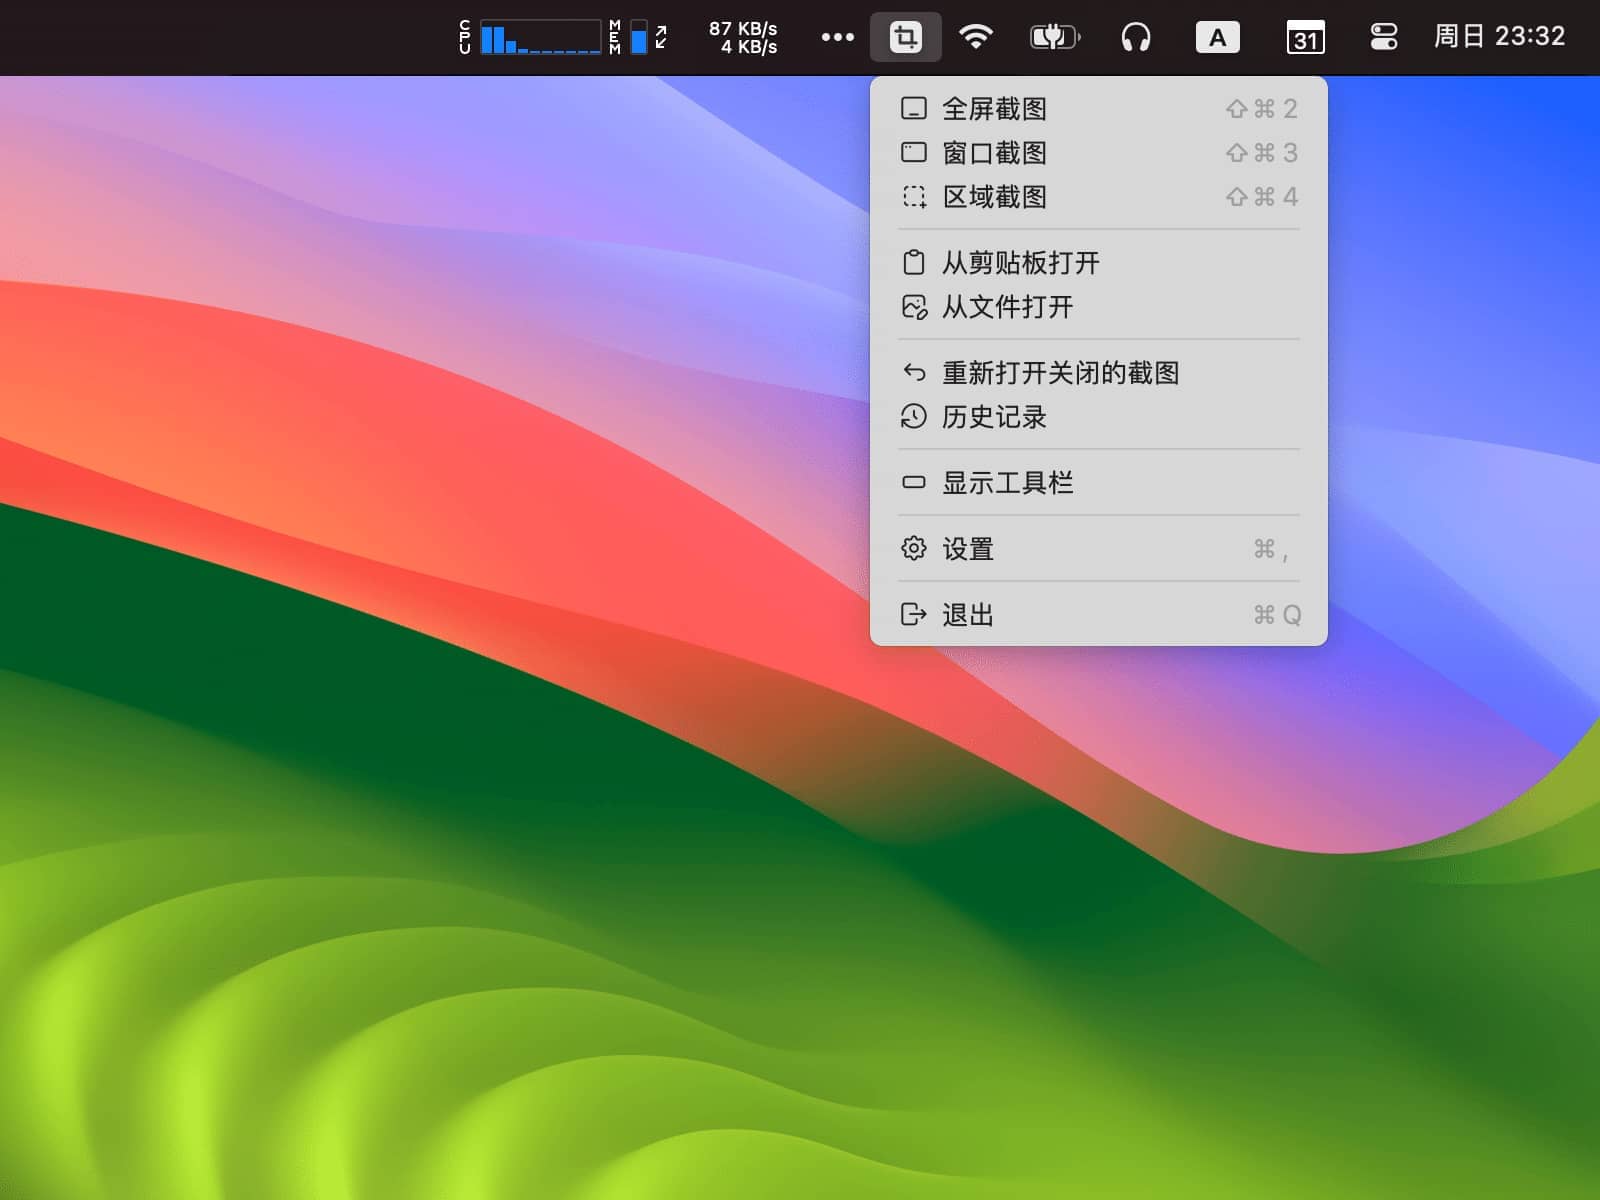Switch input source via the 'A' icon
The height and width of the screenshot is (1200, 1600).
click(x=1217, y=36)
